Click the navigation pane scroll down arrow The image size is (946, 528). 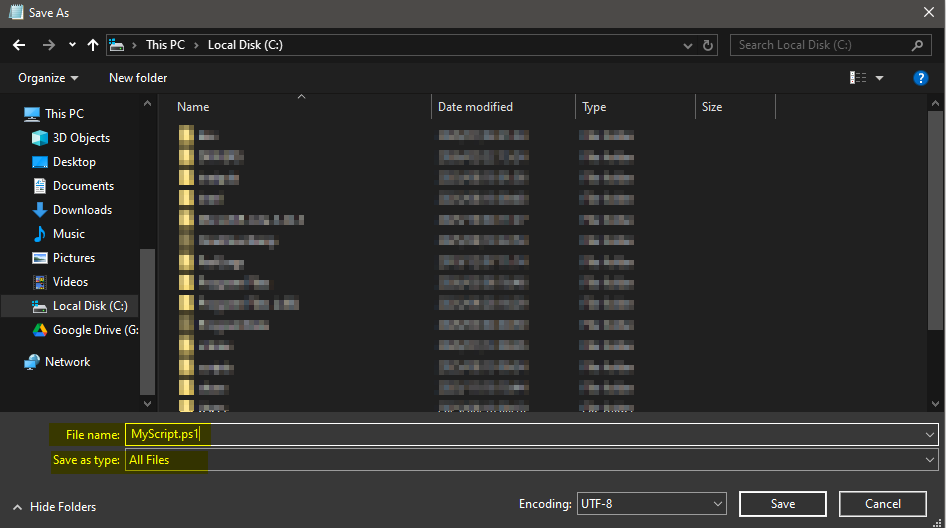click(147, 403)
